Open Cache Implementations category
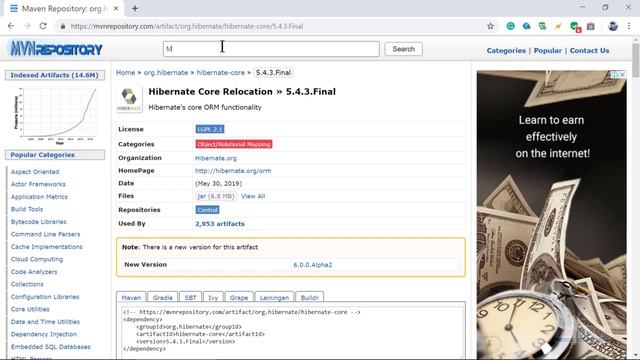 47,247
